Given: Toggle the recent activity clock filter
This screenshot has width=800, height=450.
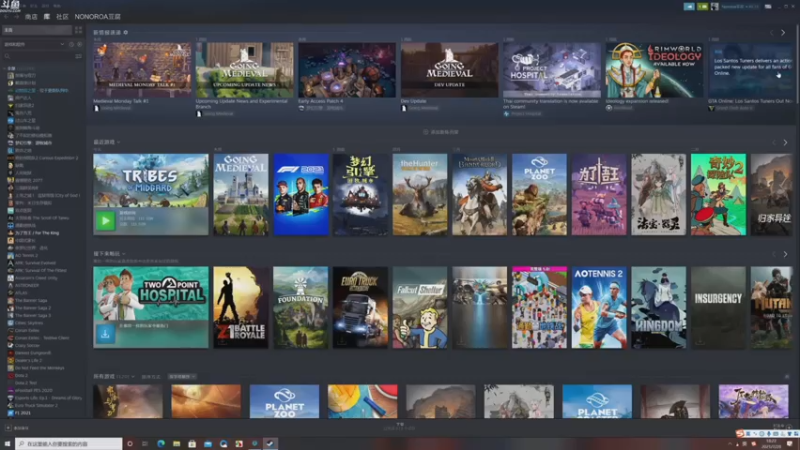Looking at the screenshot, I should pos(71,44).
